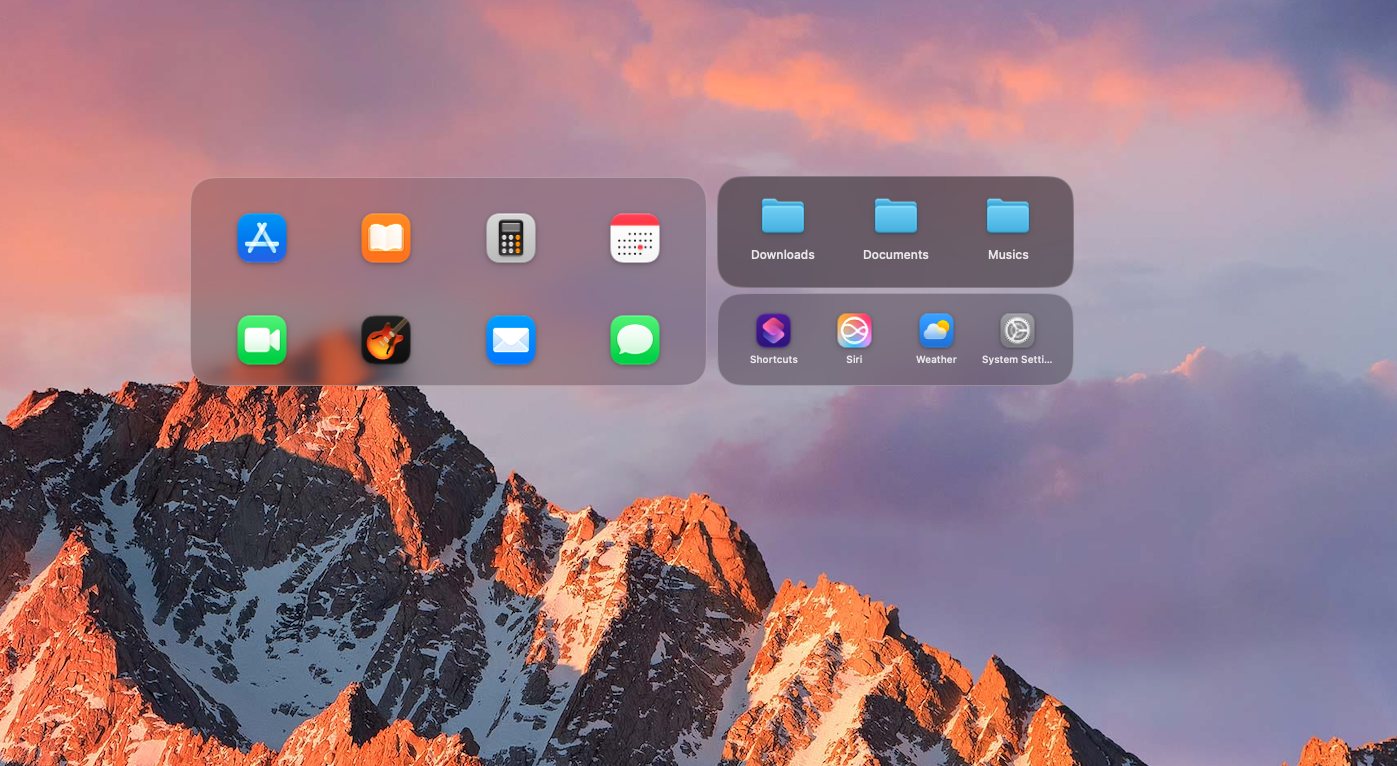The height and width of the screenshot is (766, 1397).
Task: Click the "Musics" label text
Action: coord(1008,255)
